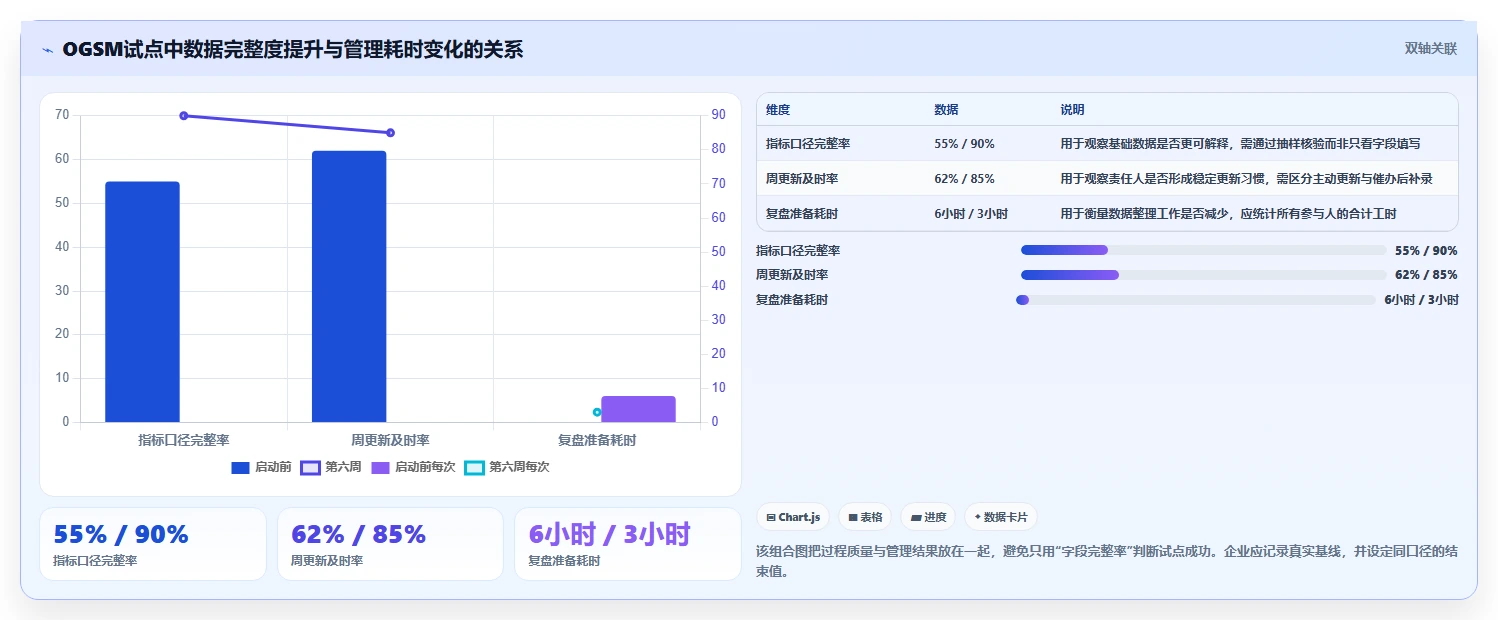Click the Chart.js tag
This screenshot has height=620, width=1498.
(793, 517)
